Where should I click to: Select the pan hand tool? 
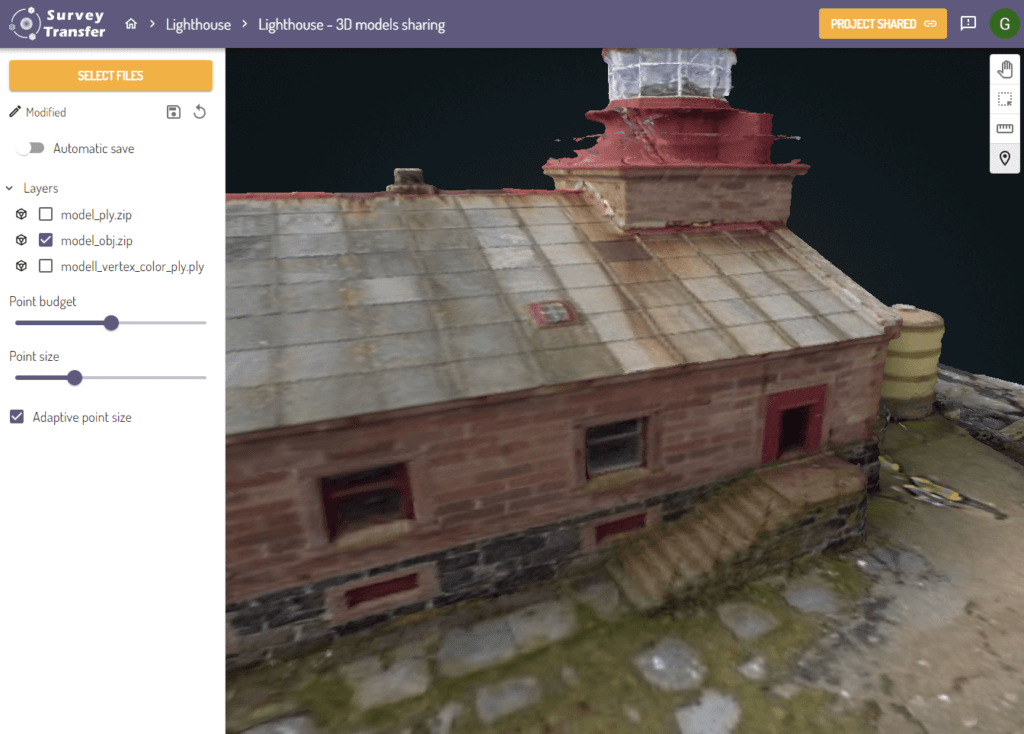coord(1005,69)
